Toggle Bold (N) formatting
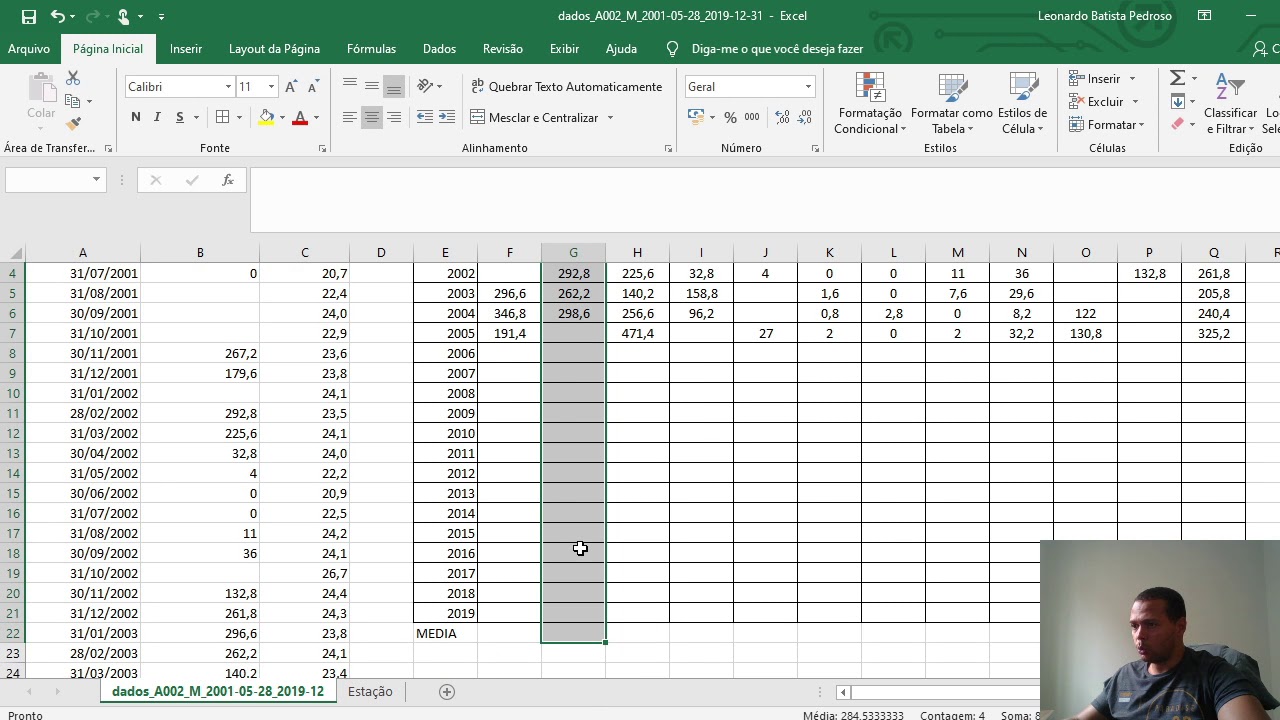This screenshot has height=720, width=1280. pos(136,117)
